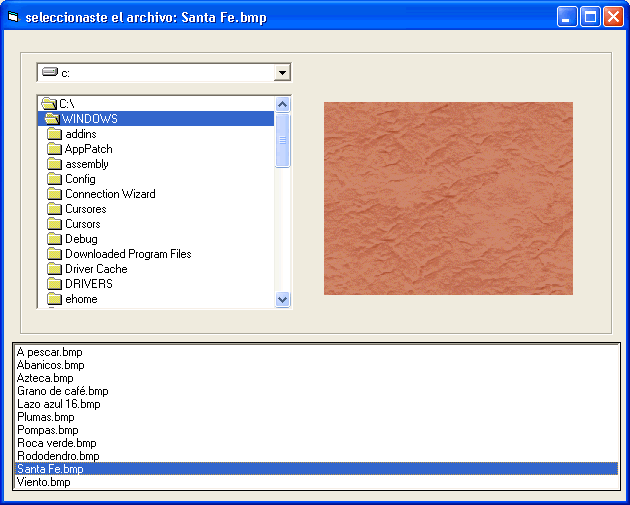Click the Santa Fe texture preview image
The width and height of the screenshot is (630, 505).
coord(448,198)
